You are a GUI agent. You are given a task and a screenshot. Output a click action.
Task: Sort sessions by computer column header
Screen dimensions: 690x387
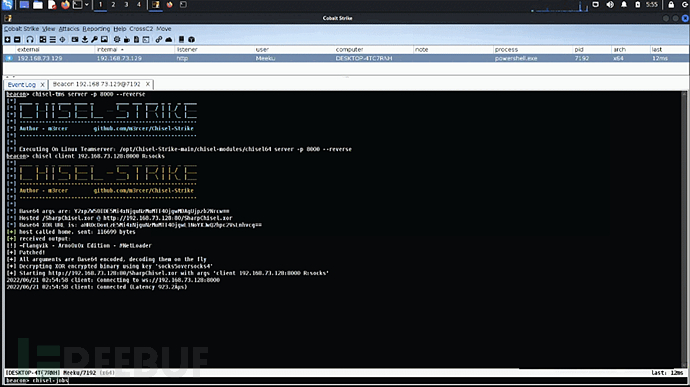pos(374,49)
